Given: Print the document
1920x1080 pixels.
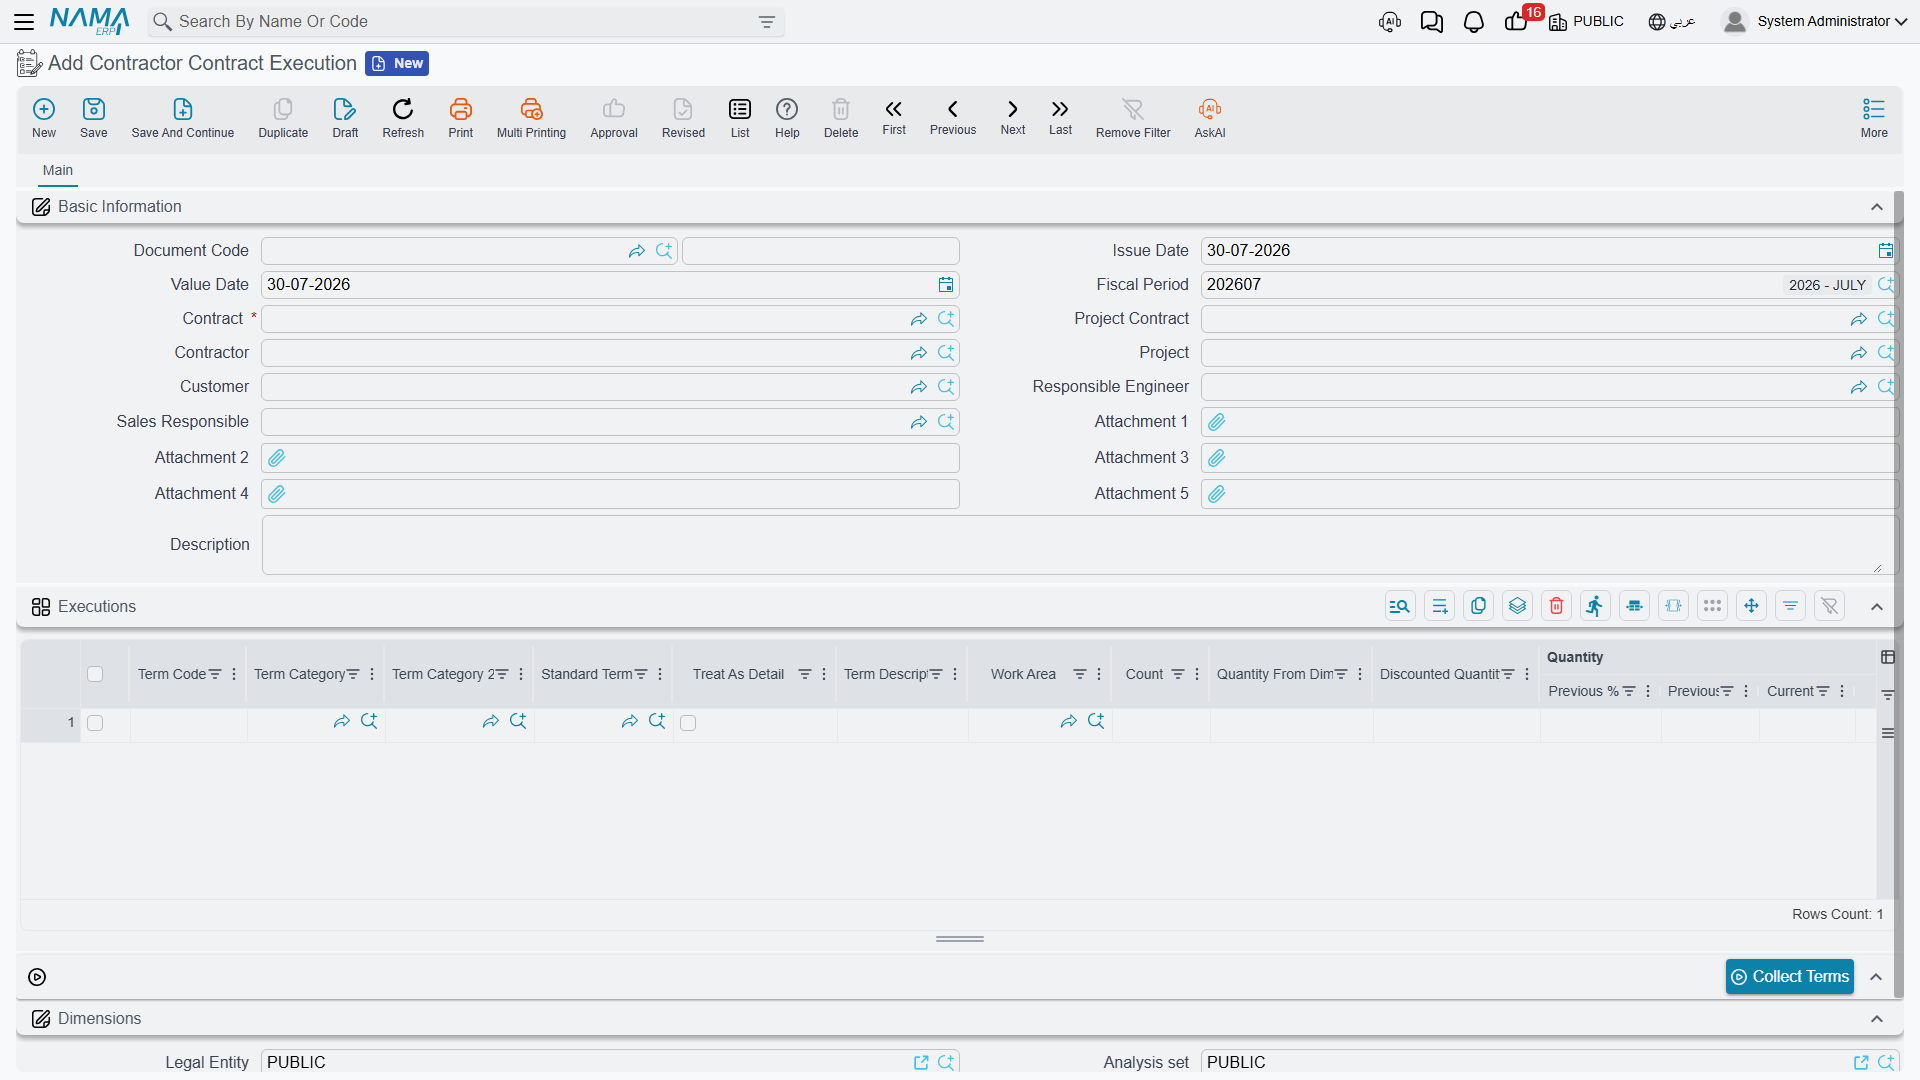Looking at the screenshot, I should click(461, 118).
